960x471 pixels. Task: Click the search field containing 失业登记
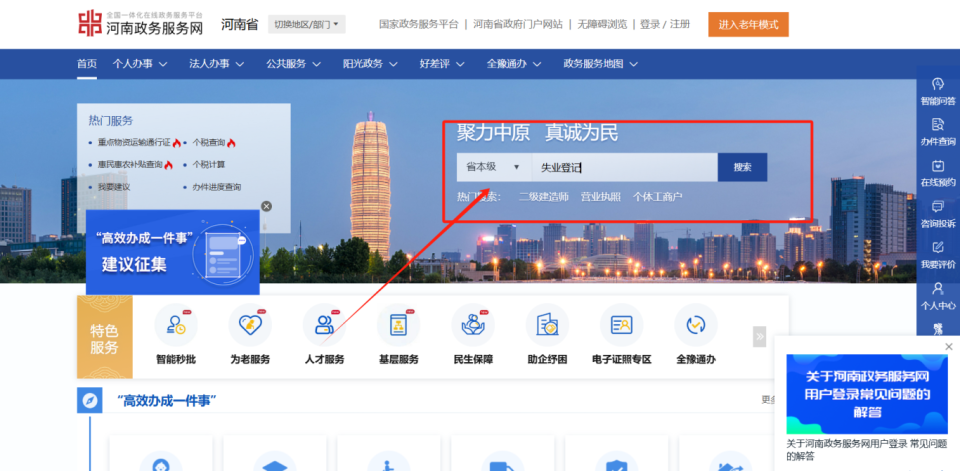click(624, 167)
